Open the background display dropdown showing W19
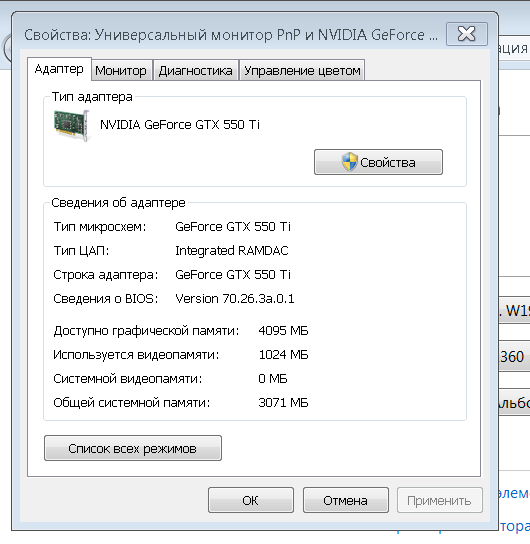 coord(514,310)
